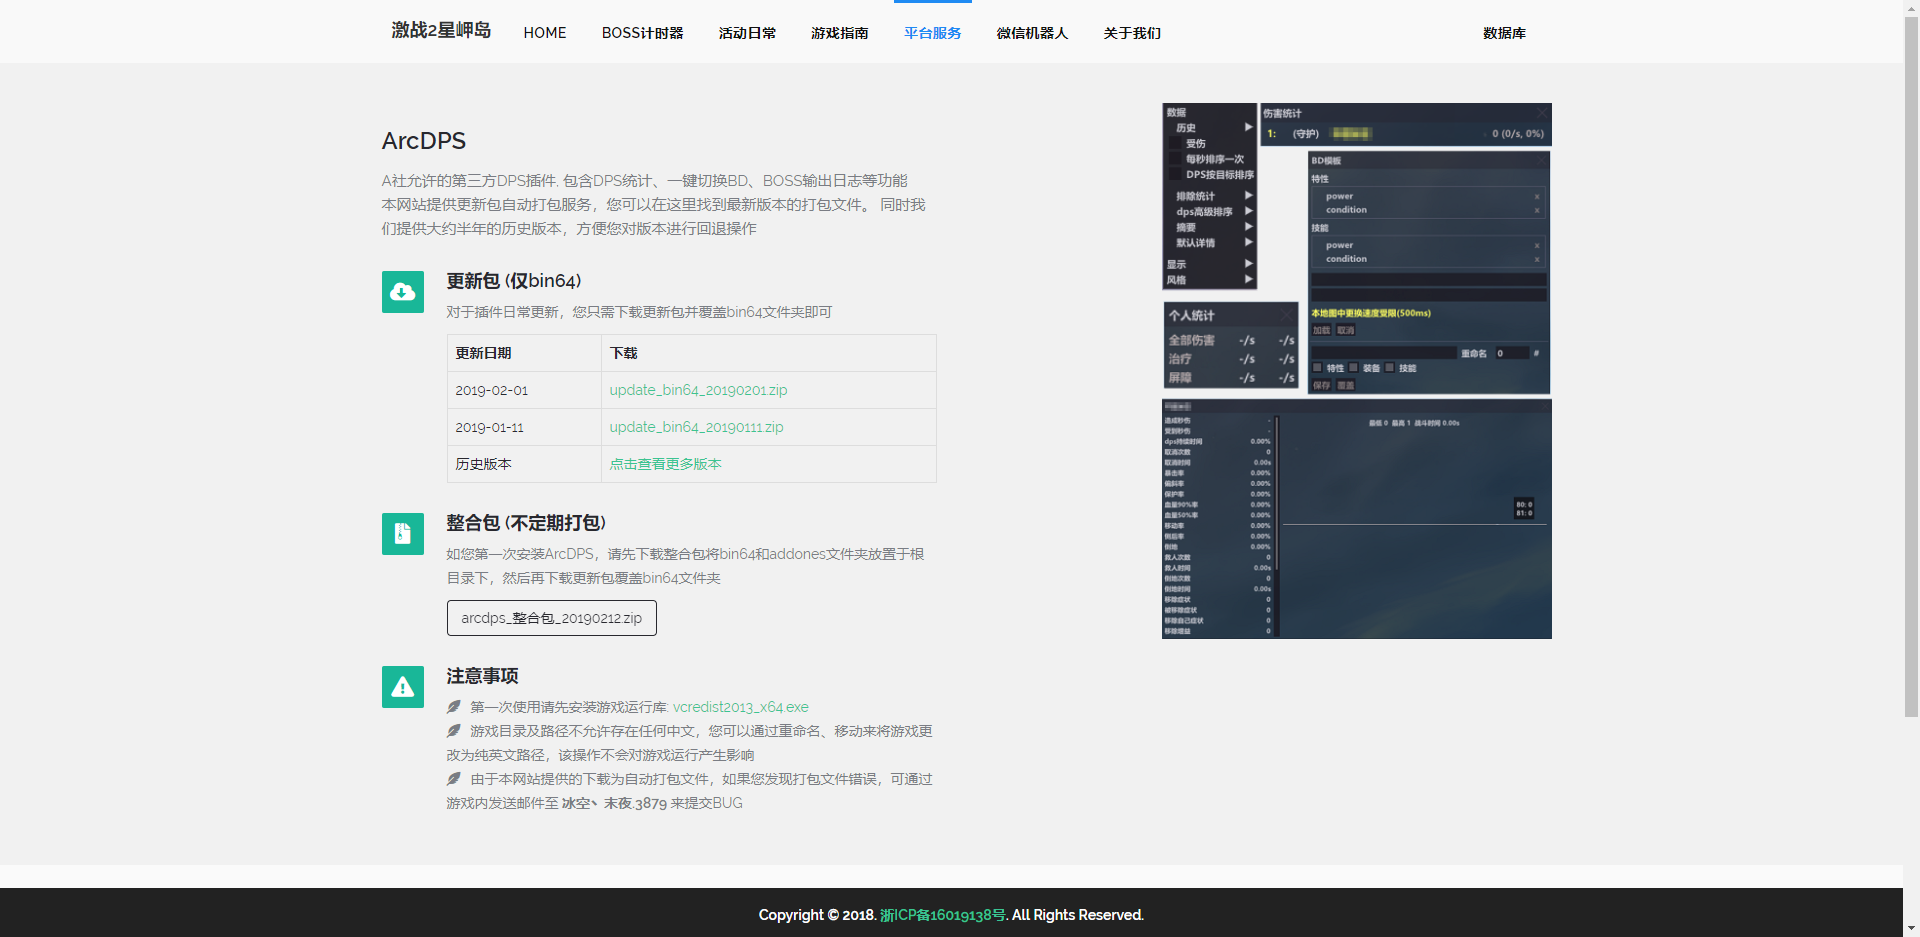
Task: Click the leaf bullet beside 第一次使用请先安装游戏运行库
Action: click(x=454, y=707)
